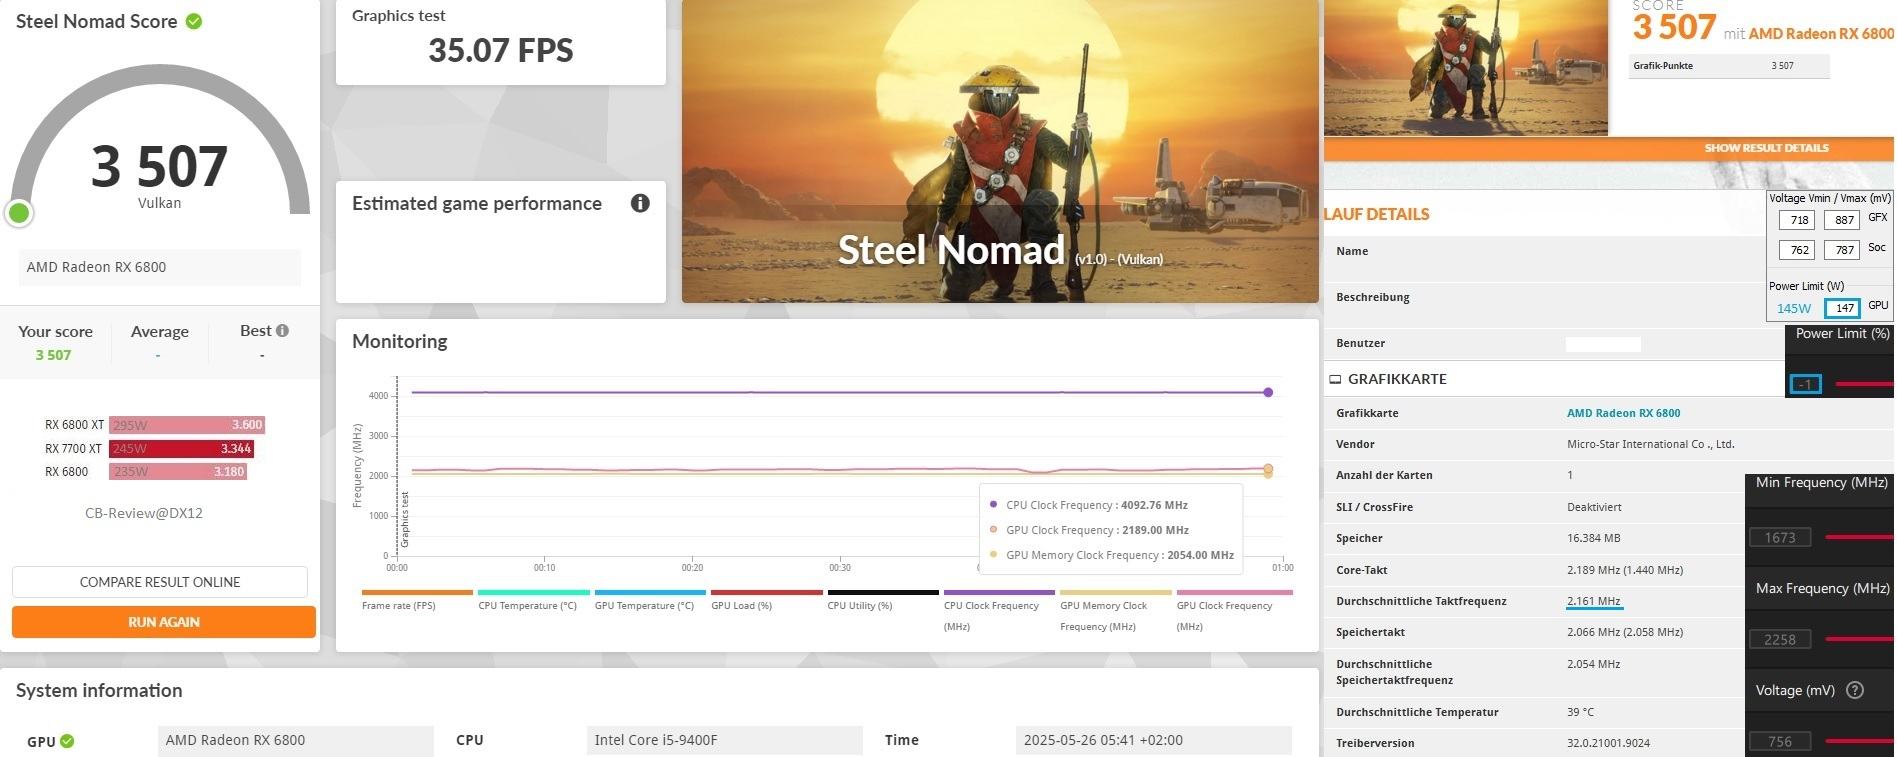Click the 35.07 FPS graphics test value
The height and width of the screenshot is (757, 1897).
[x=501, y=50]
